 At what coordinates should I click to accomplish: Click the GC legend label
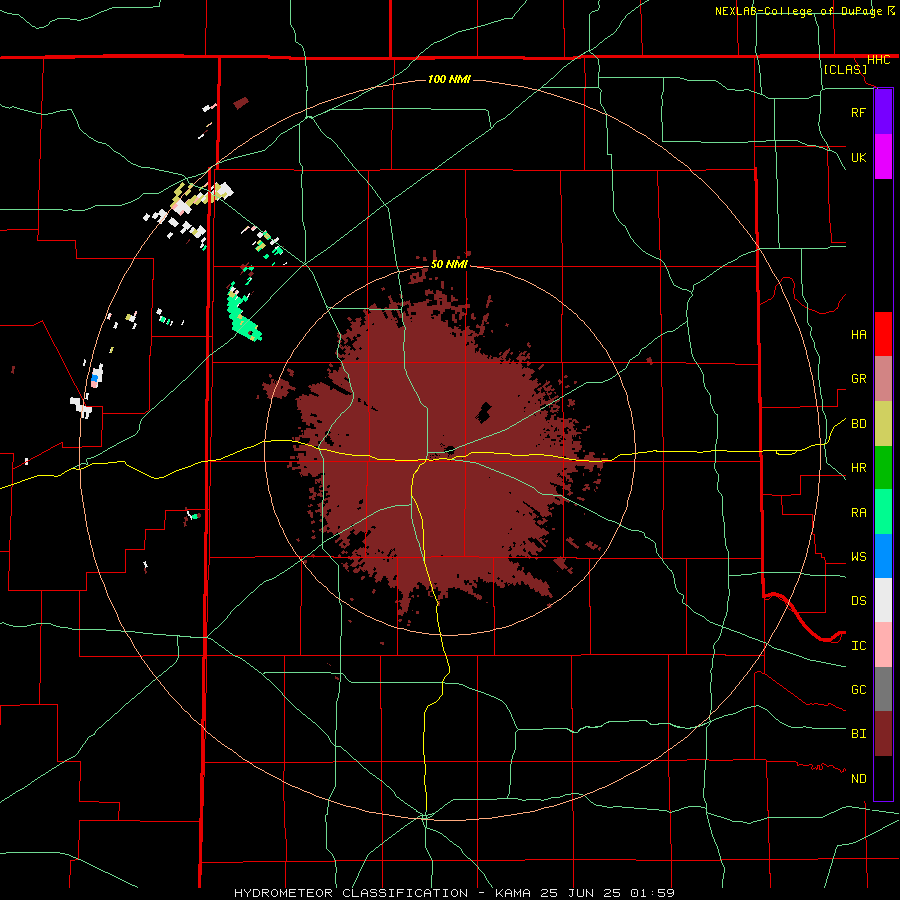(x=858, y=689)
